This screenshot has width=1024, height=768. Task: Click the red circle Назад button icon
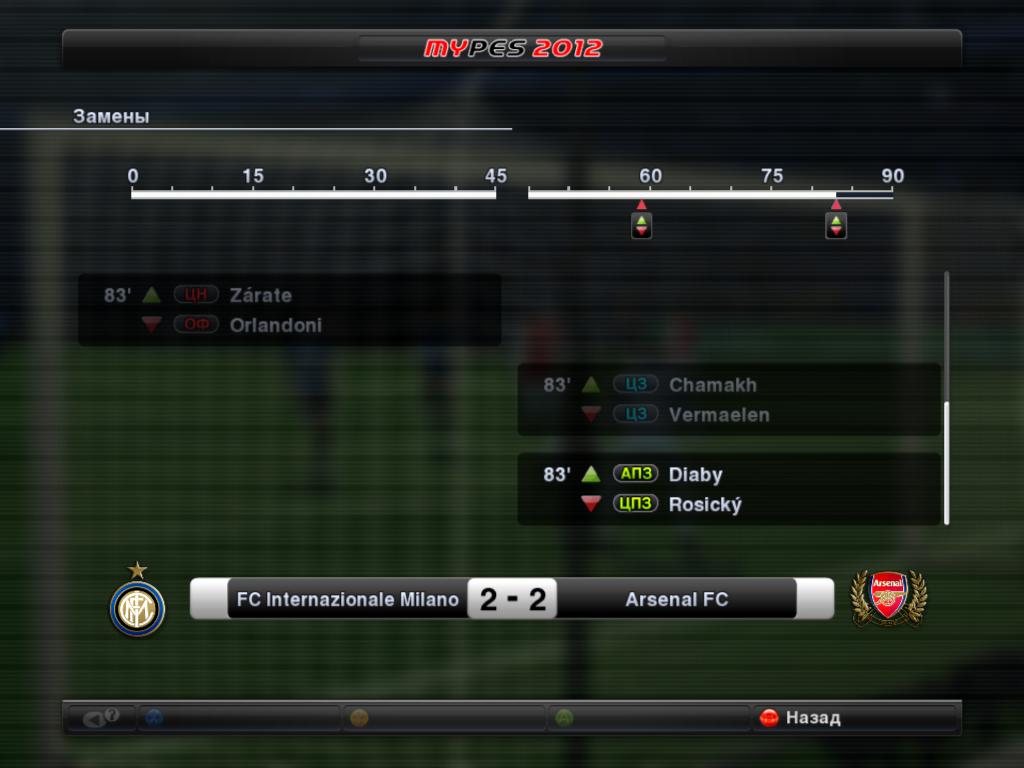coord(769,718)
